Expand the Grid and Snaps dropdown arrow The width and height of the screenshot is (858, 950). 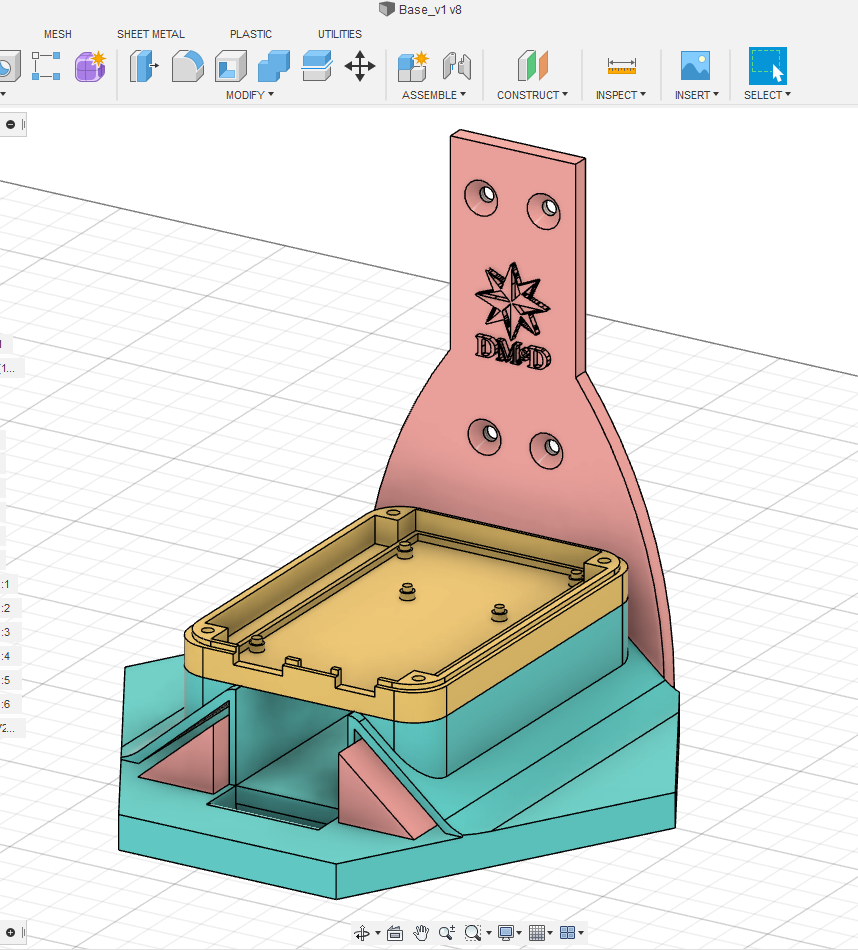click(550, 933)
